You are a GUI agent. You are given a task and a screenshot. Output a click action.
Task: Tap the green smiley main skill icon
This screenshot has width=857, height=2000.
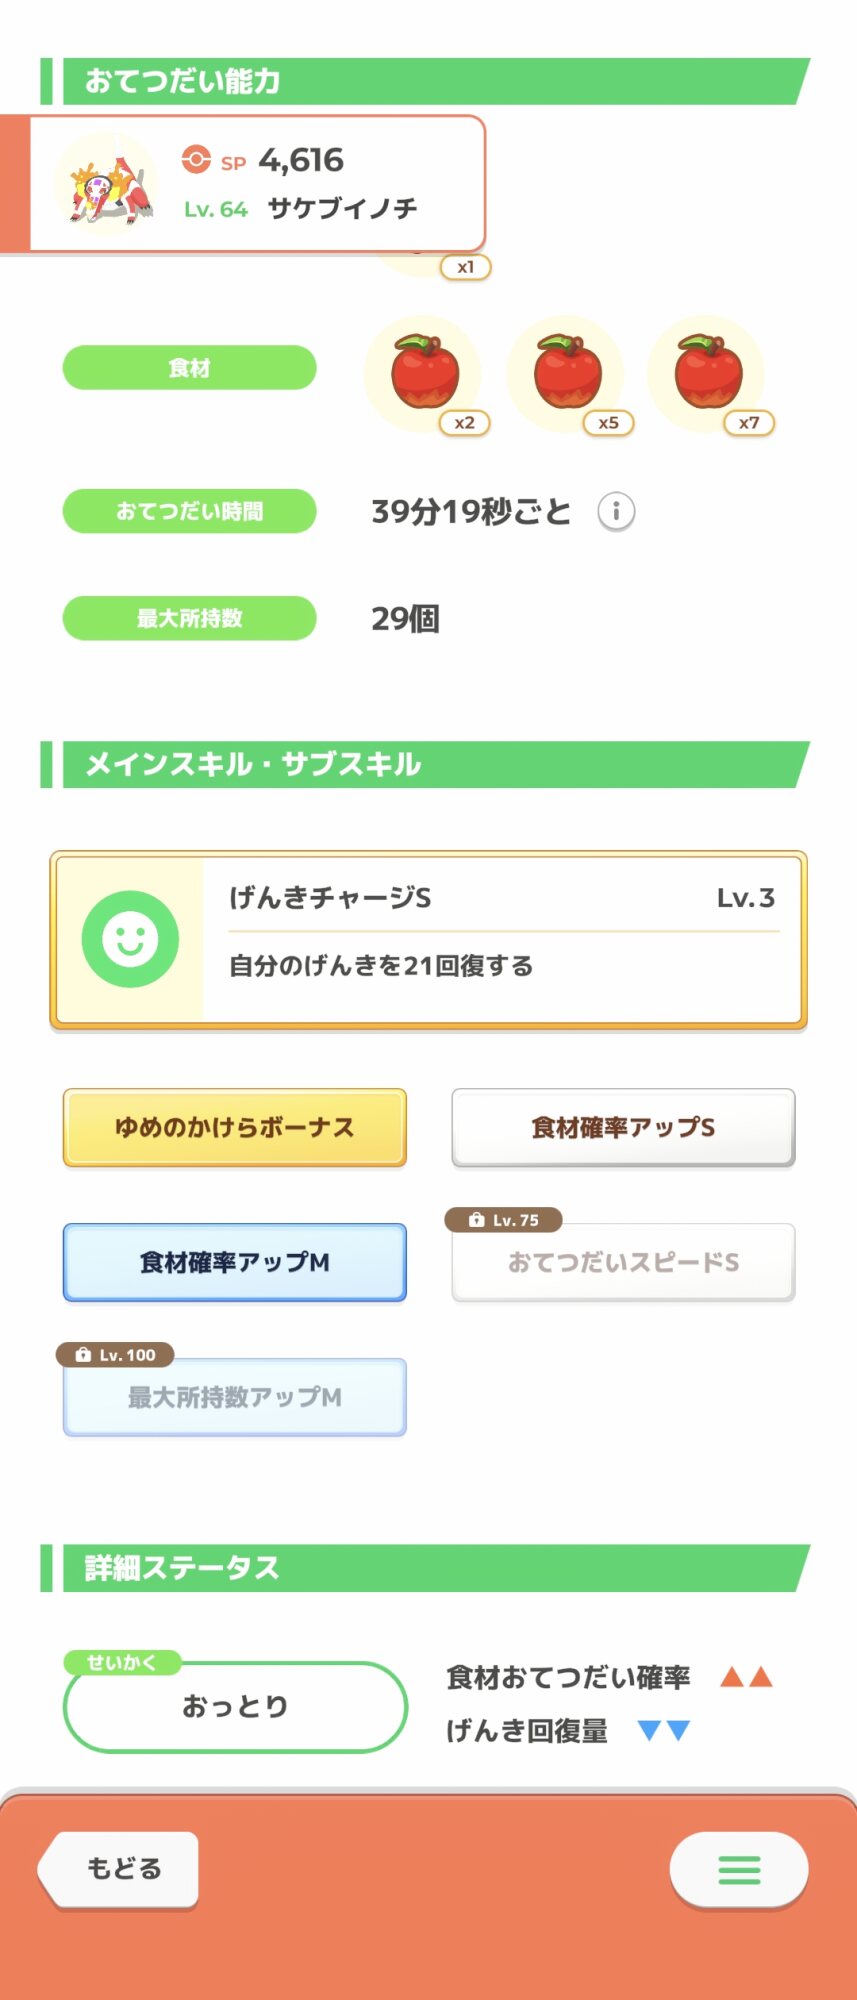point(130,939)
